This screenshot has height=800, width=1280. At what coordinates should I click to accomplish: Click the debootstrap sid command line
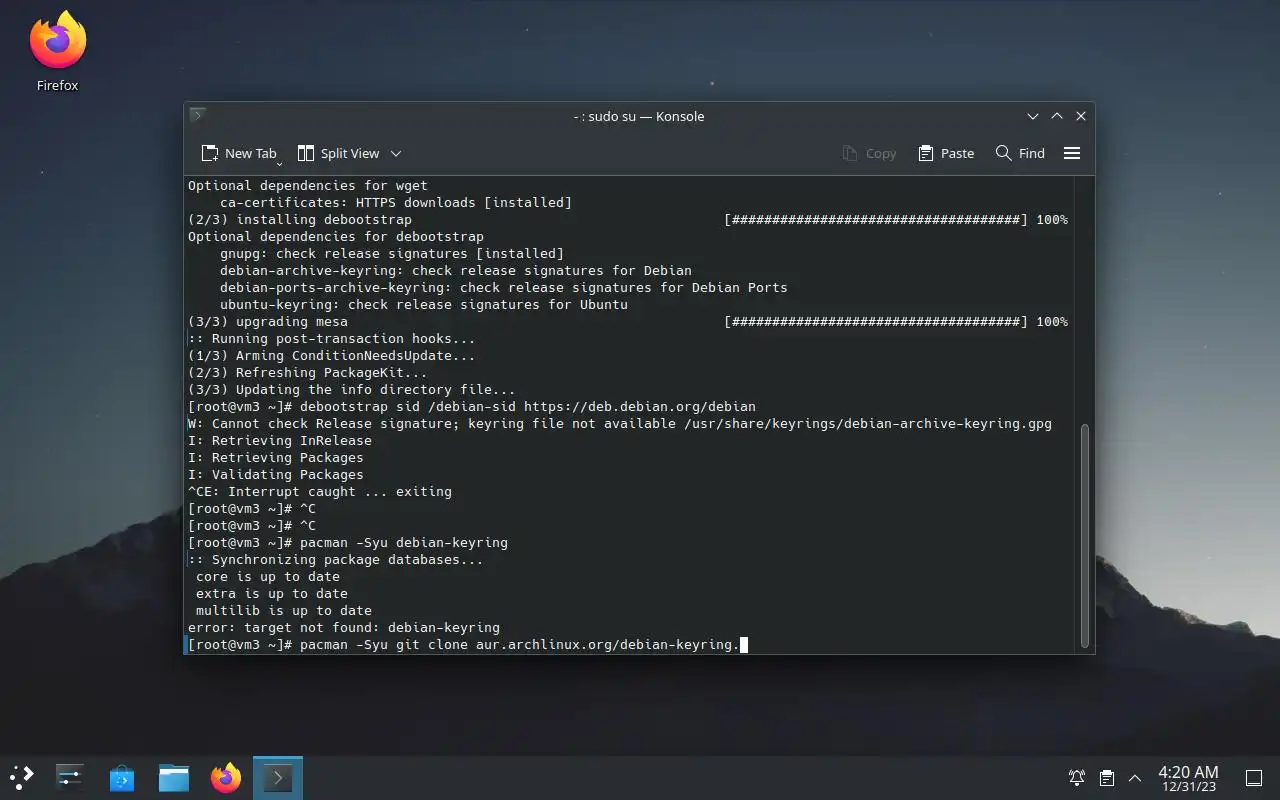click(x=472, y=406)
